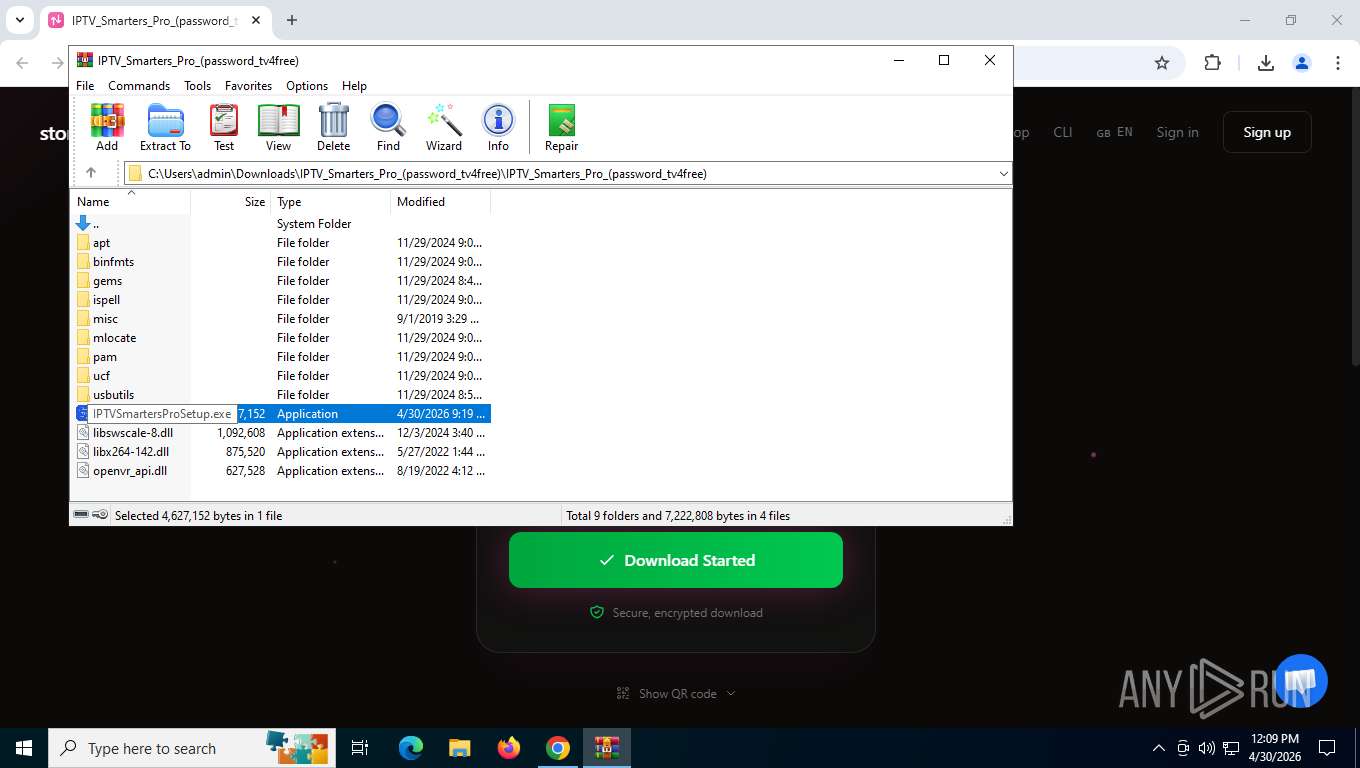The image size is (1360, 768).
Task: Click the 1,092,608 size value
Action: (x=241, y=433)
